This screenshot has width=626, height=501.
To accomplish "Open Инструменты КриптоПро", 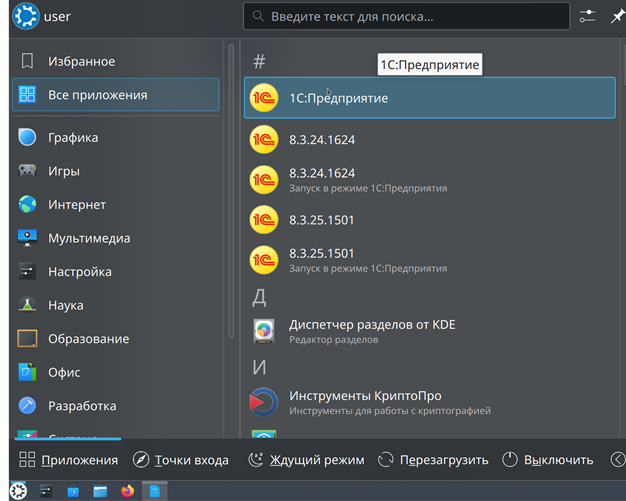I will [430, 402].
